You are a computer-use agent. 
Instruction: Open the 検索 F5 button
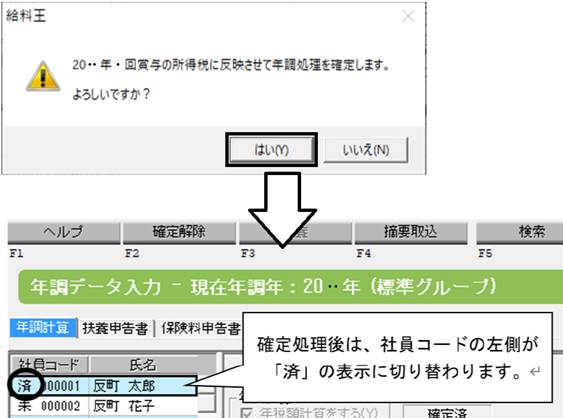[x=520, y=232]
